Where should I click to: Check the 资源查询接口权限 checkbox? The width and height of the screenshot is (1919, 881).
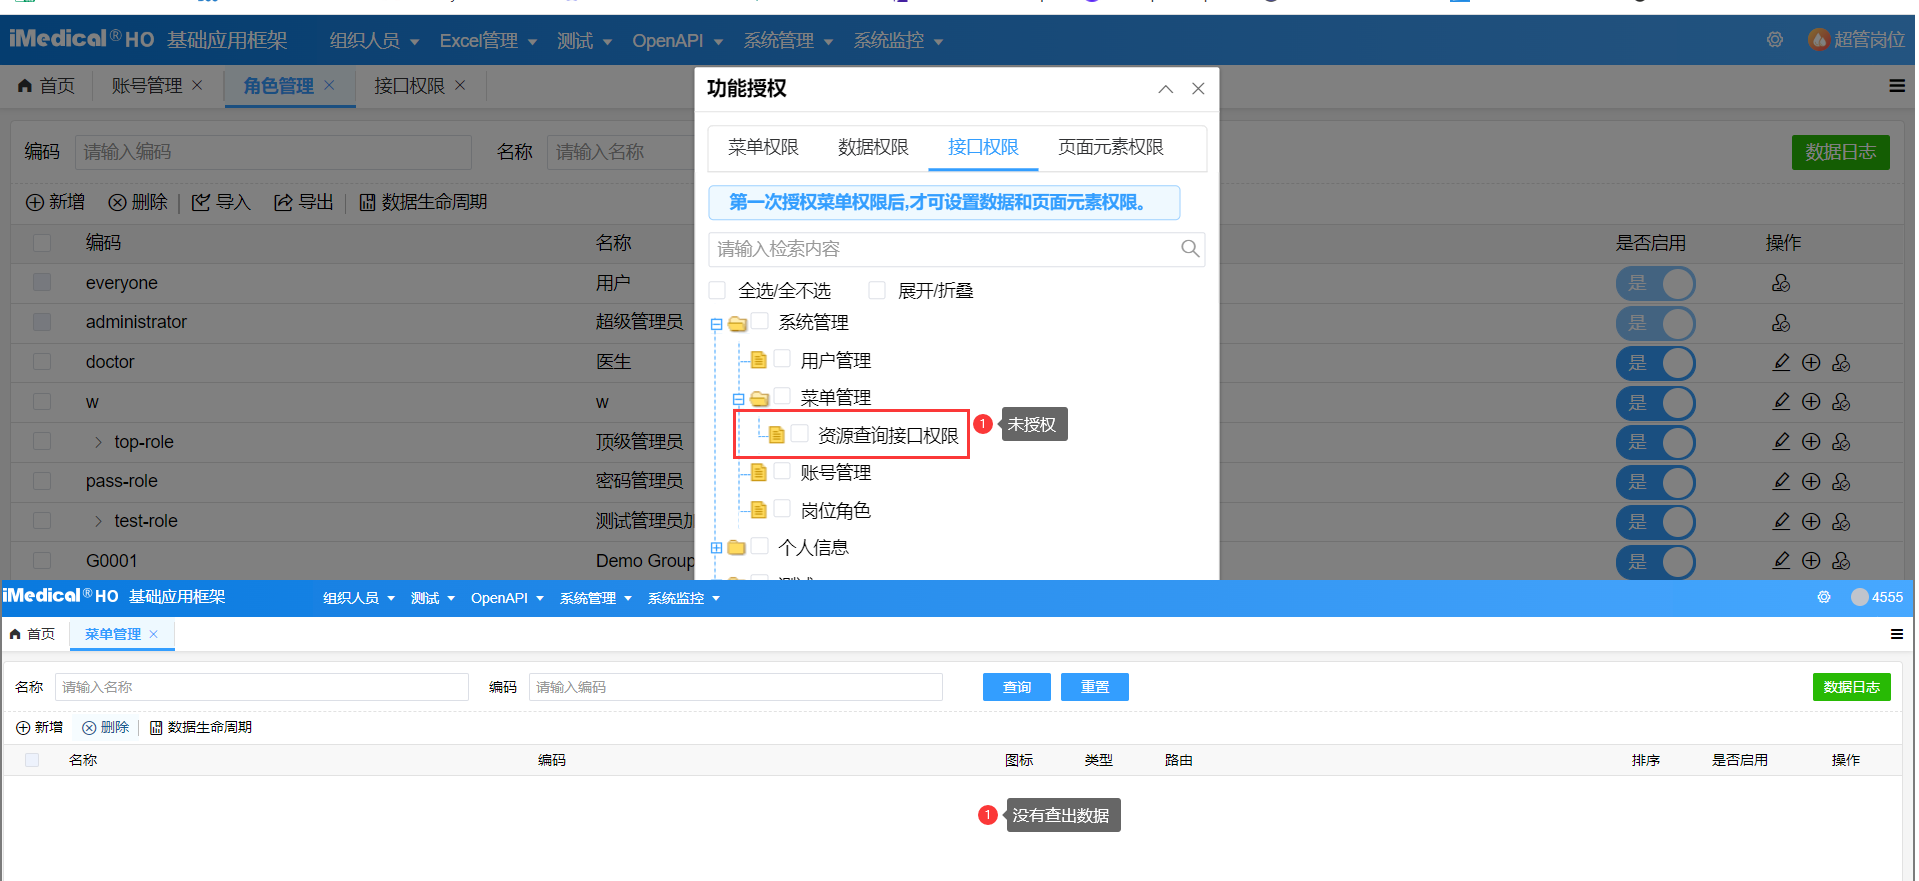(800, 433)
